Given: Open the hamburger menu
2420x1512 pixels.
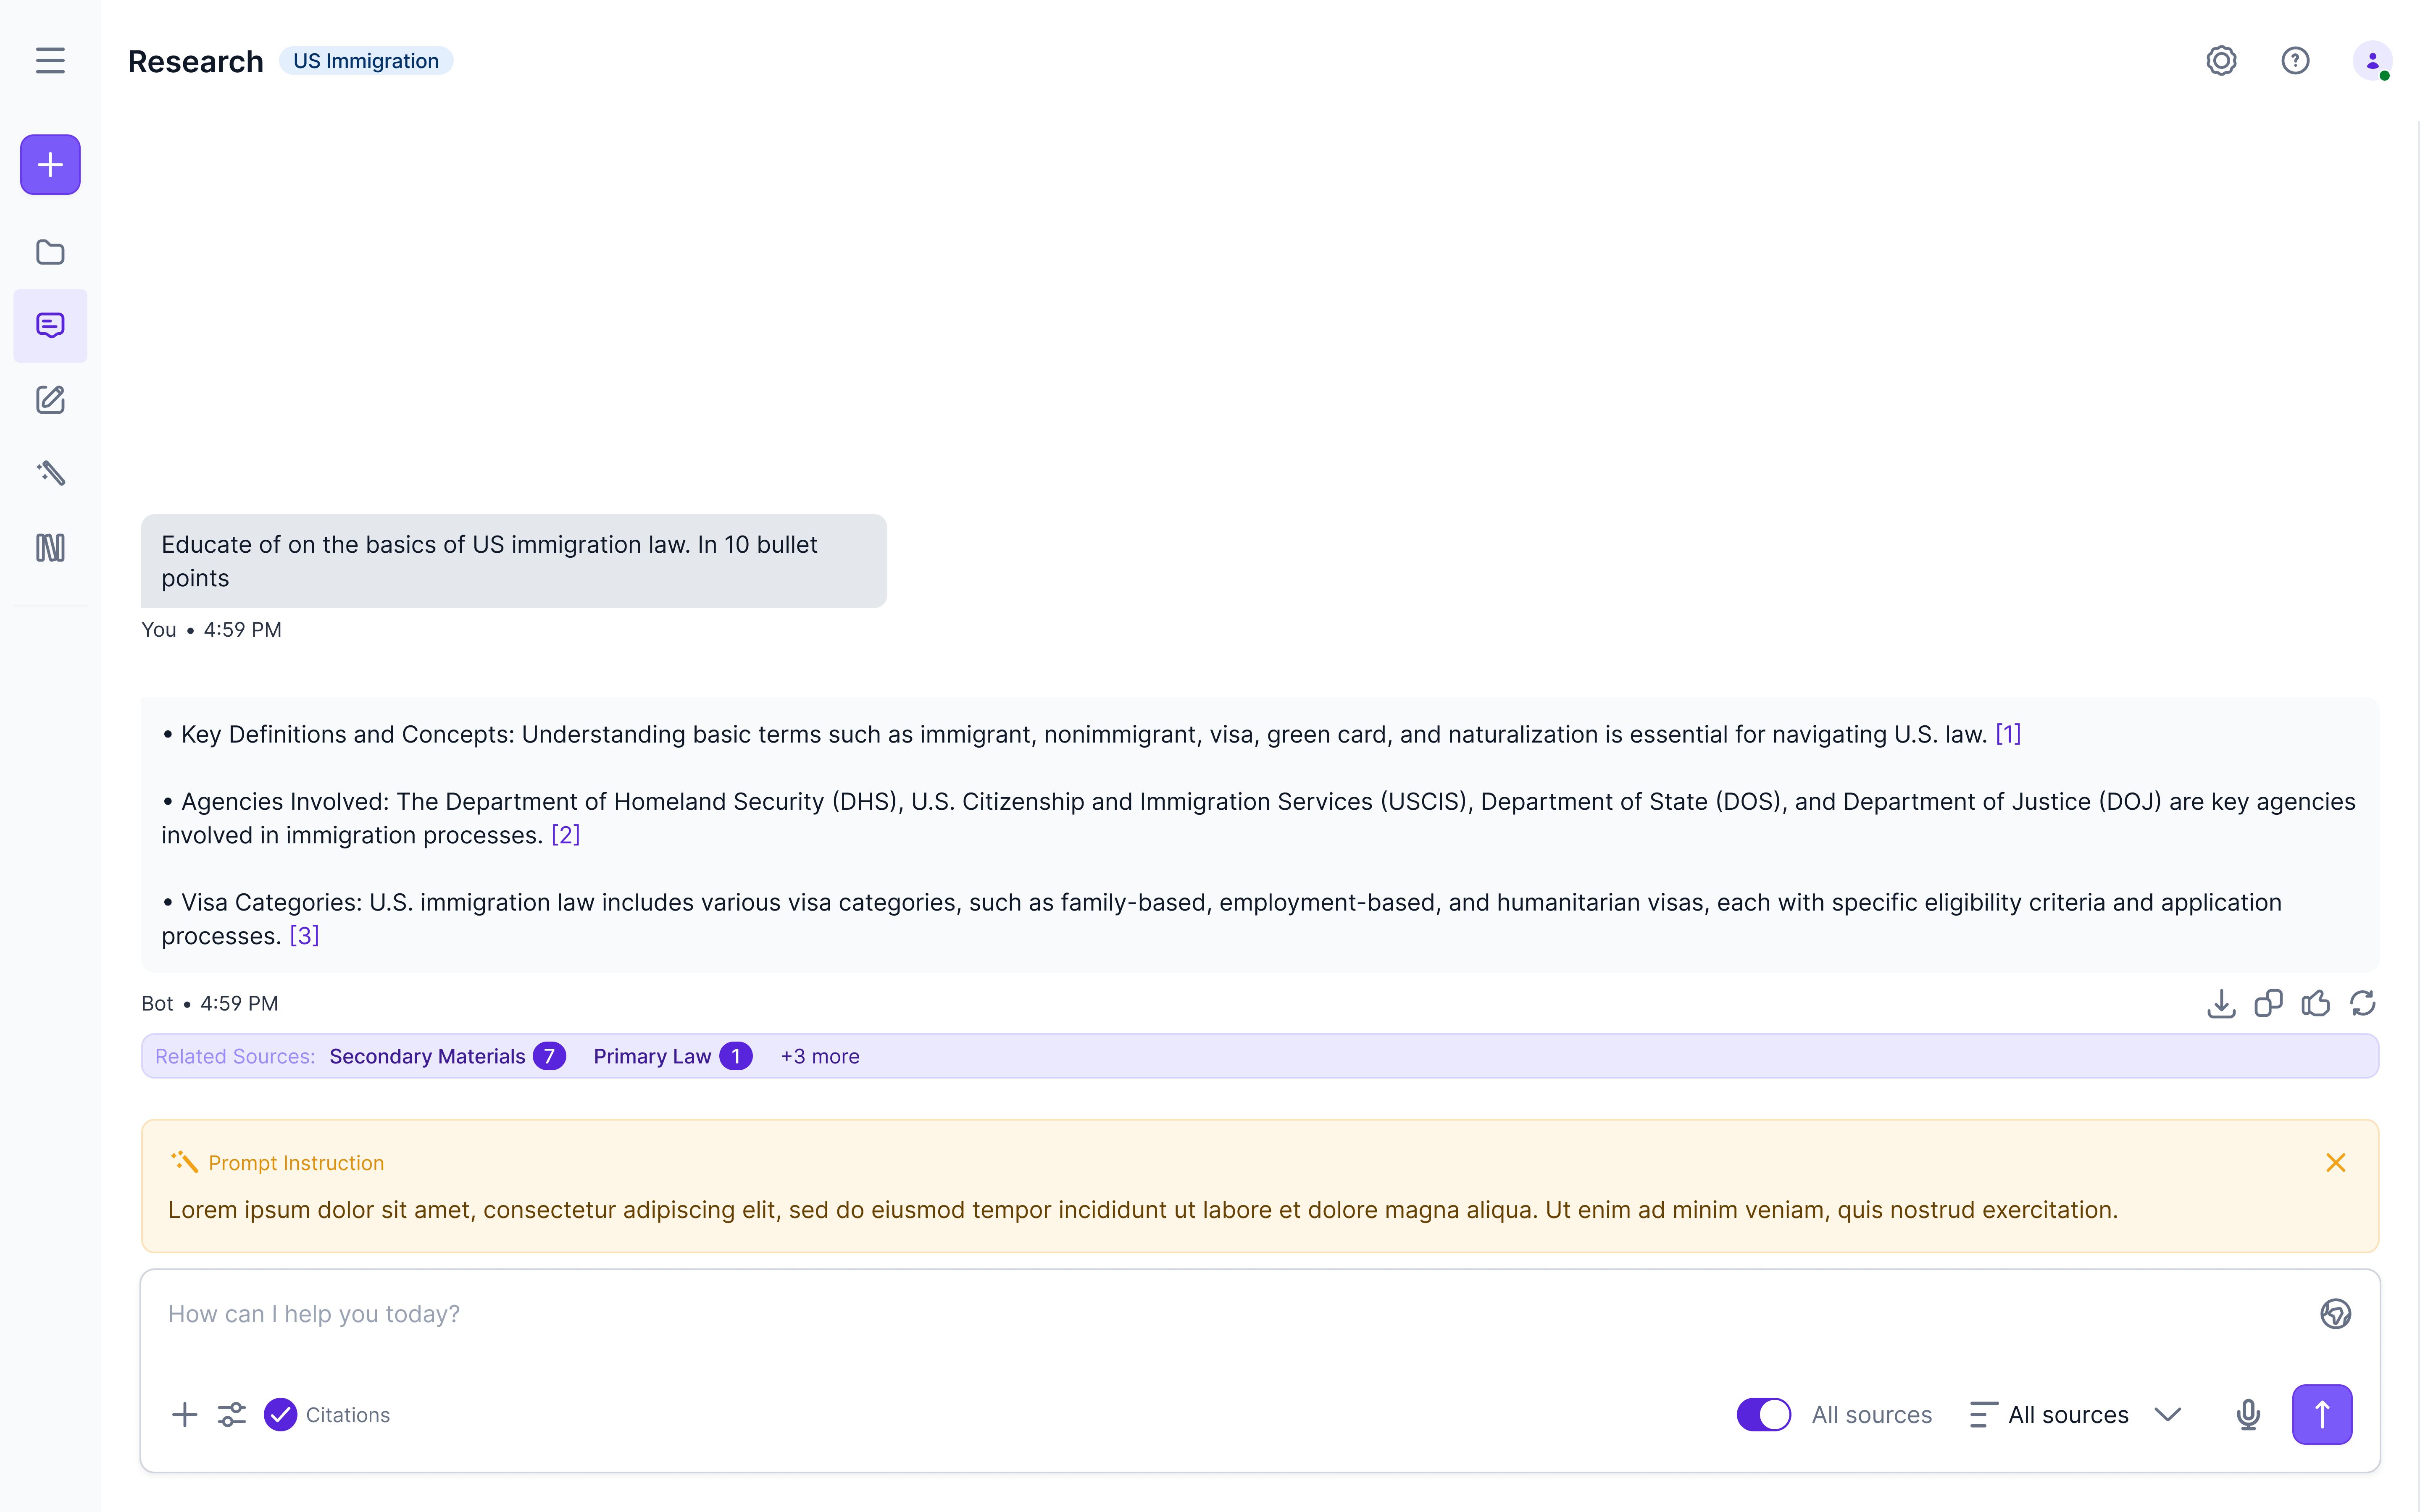Looking at the screenshot, I should pyautogui.click(x=50, y=60).
